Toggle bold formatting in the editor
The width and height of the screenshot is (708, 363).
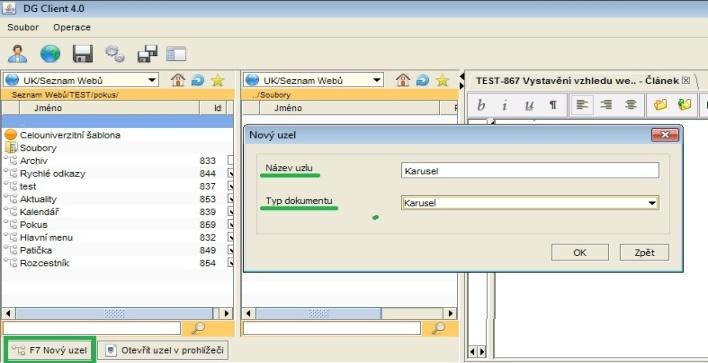point(481,105)
